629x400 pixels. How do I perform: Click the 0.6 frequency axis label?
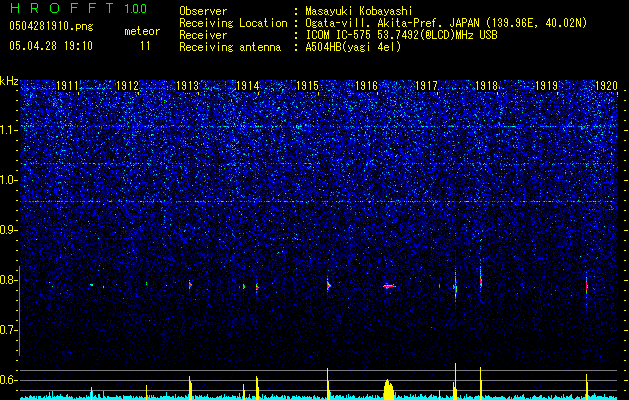click(9, 380)
